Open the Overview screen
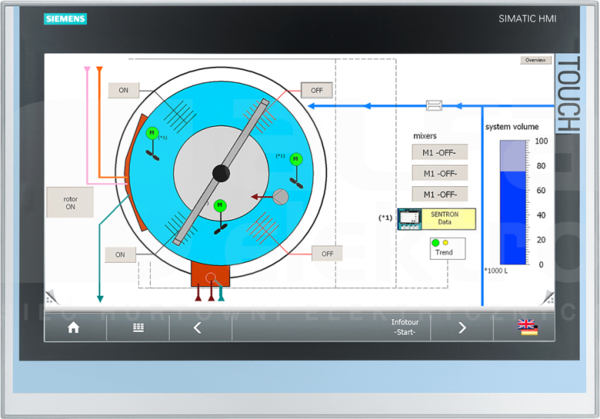600x419 pixels. coord(536,60)
